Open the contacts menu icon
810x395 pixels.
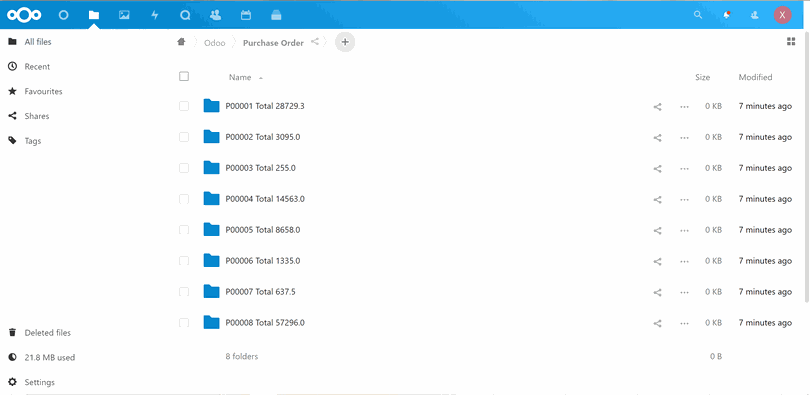click(755, 15)
